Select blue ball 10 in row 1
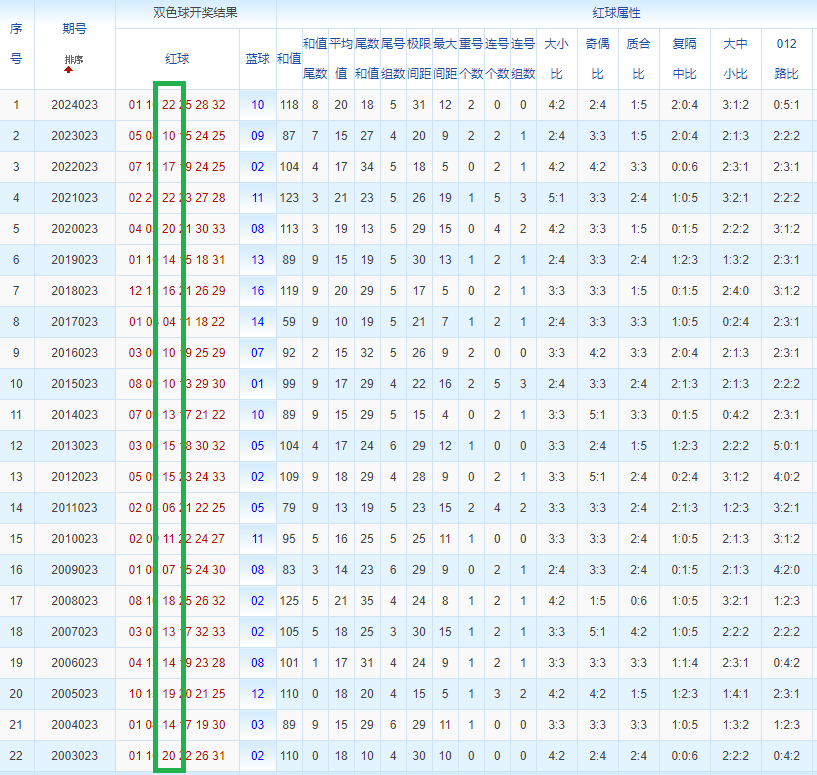The width and height of the screenshot is (817, 775). click(x=257, y=105)
